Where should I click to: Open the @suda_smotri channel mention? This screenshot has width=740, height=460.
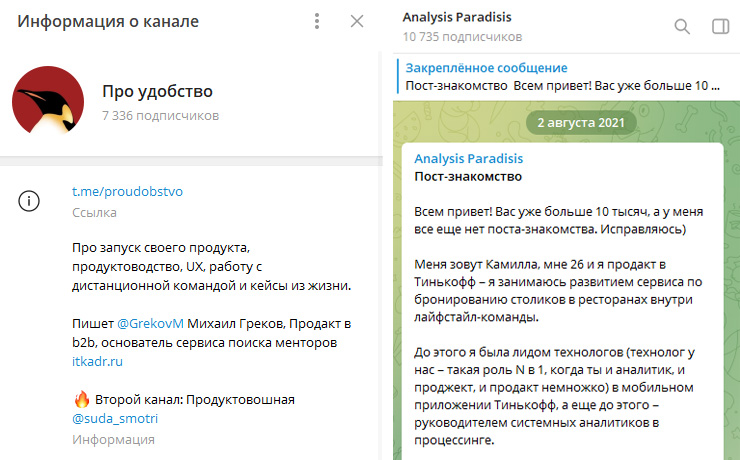pyautogui.click(x=115, y=418)
